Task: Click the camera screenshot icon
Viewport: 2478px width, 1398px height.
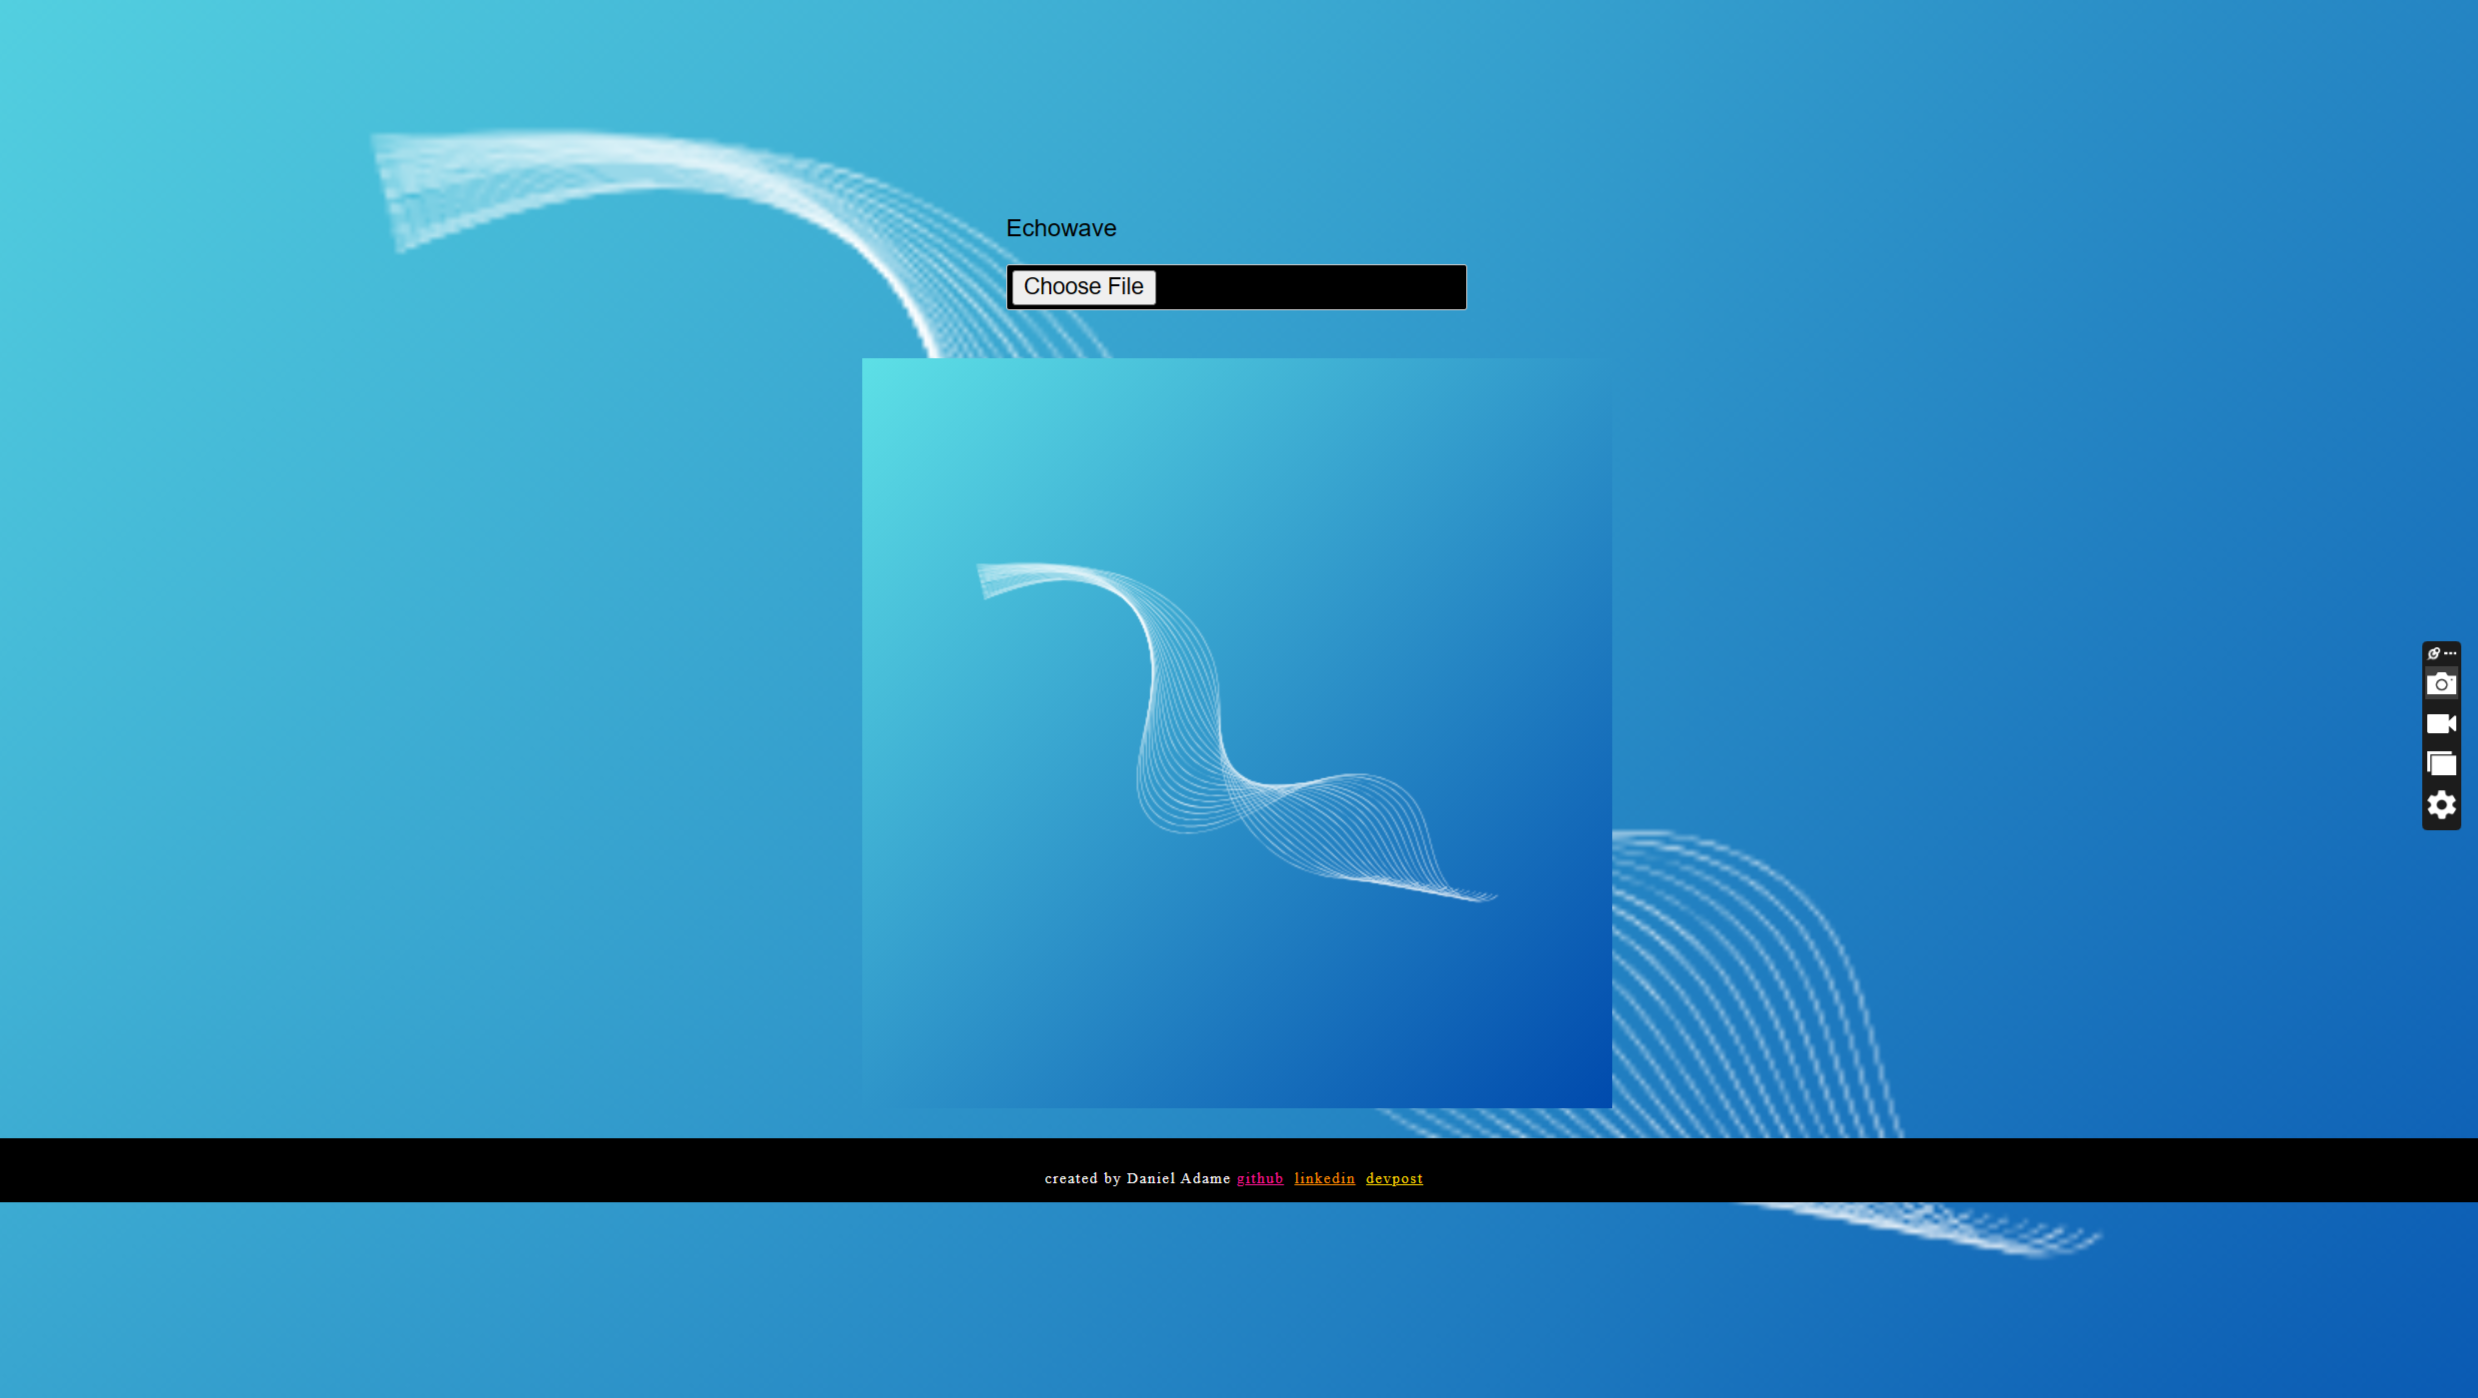Action: point(2441,684)
